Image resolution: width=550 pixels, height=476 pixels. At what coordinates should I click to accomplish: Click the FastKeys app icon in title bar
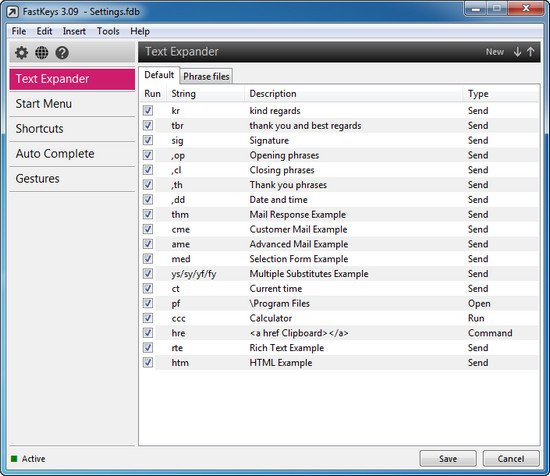click(x=13, y=12)
